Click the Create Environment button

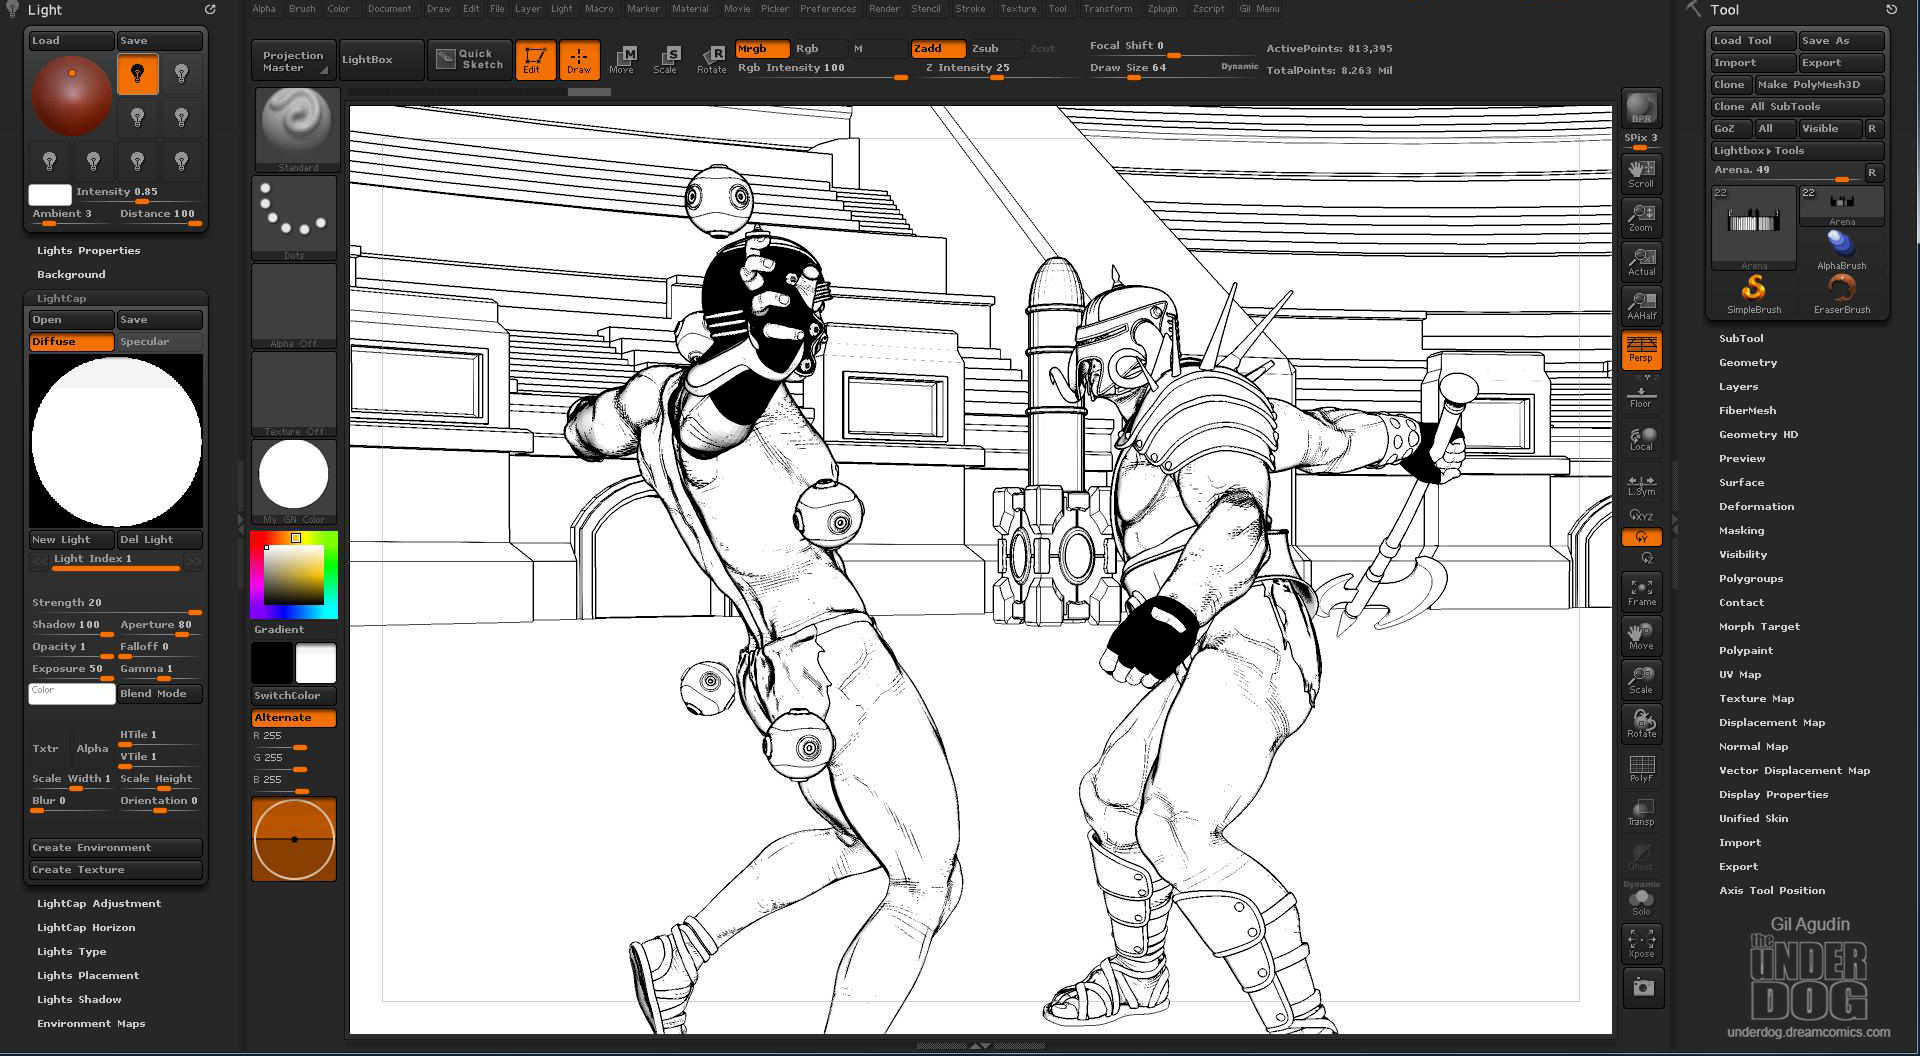coord(115,848)
